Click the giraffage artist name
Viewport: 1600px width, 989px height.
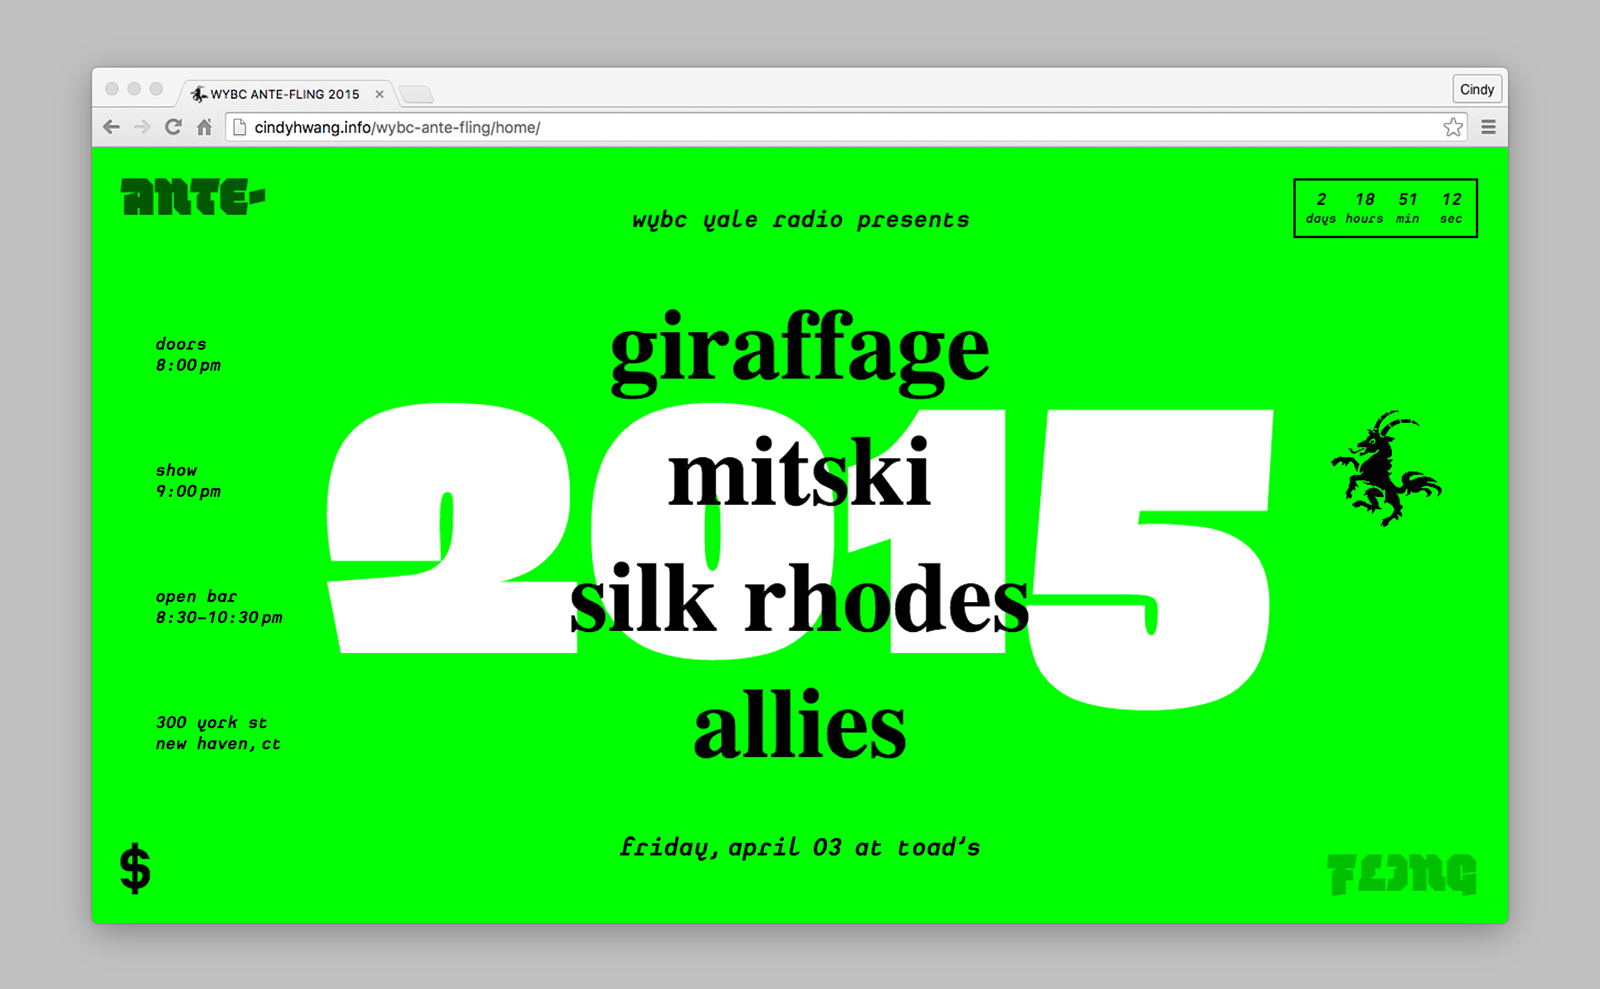(x=800, y=350)
